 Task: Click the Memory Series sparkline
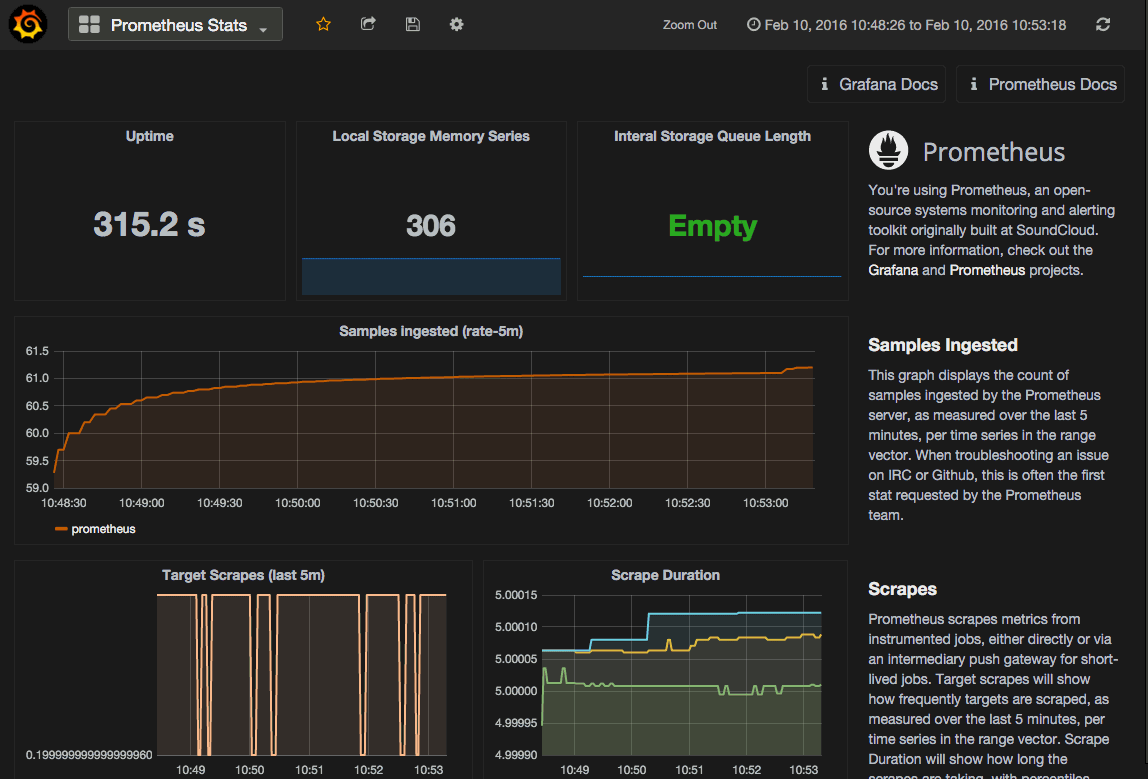[431, 276]
